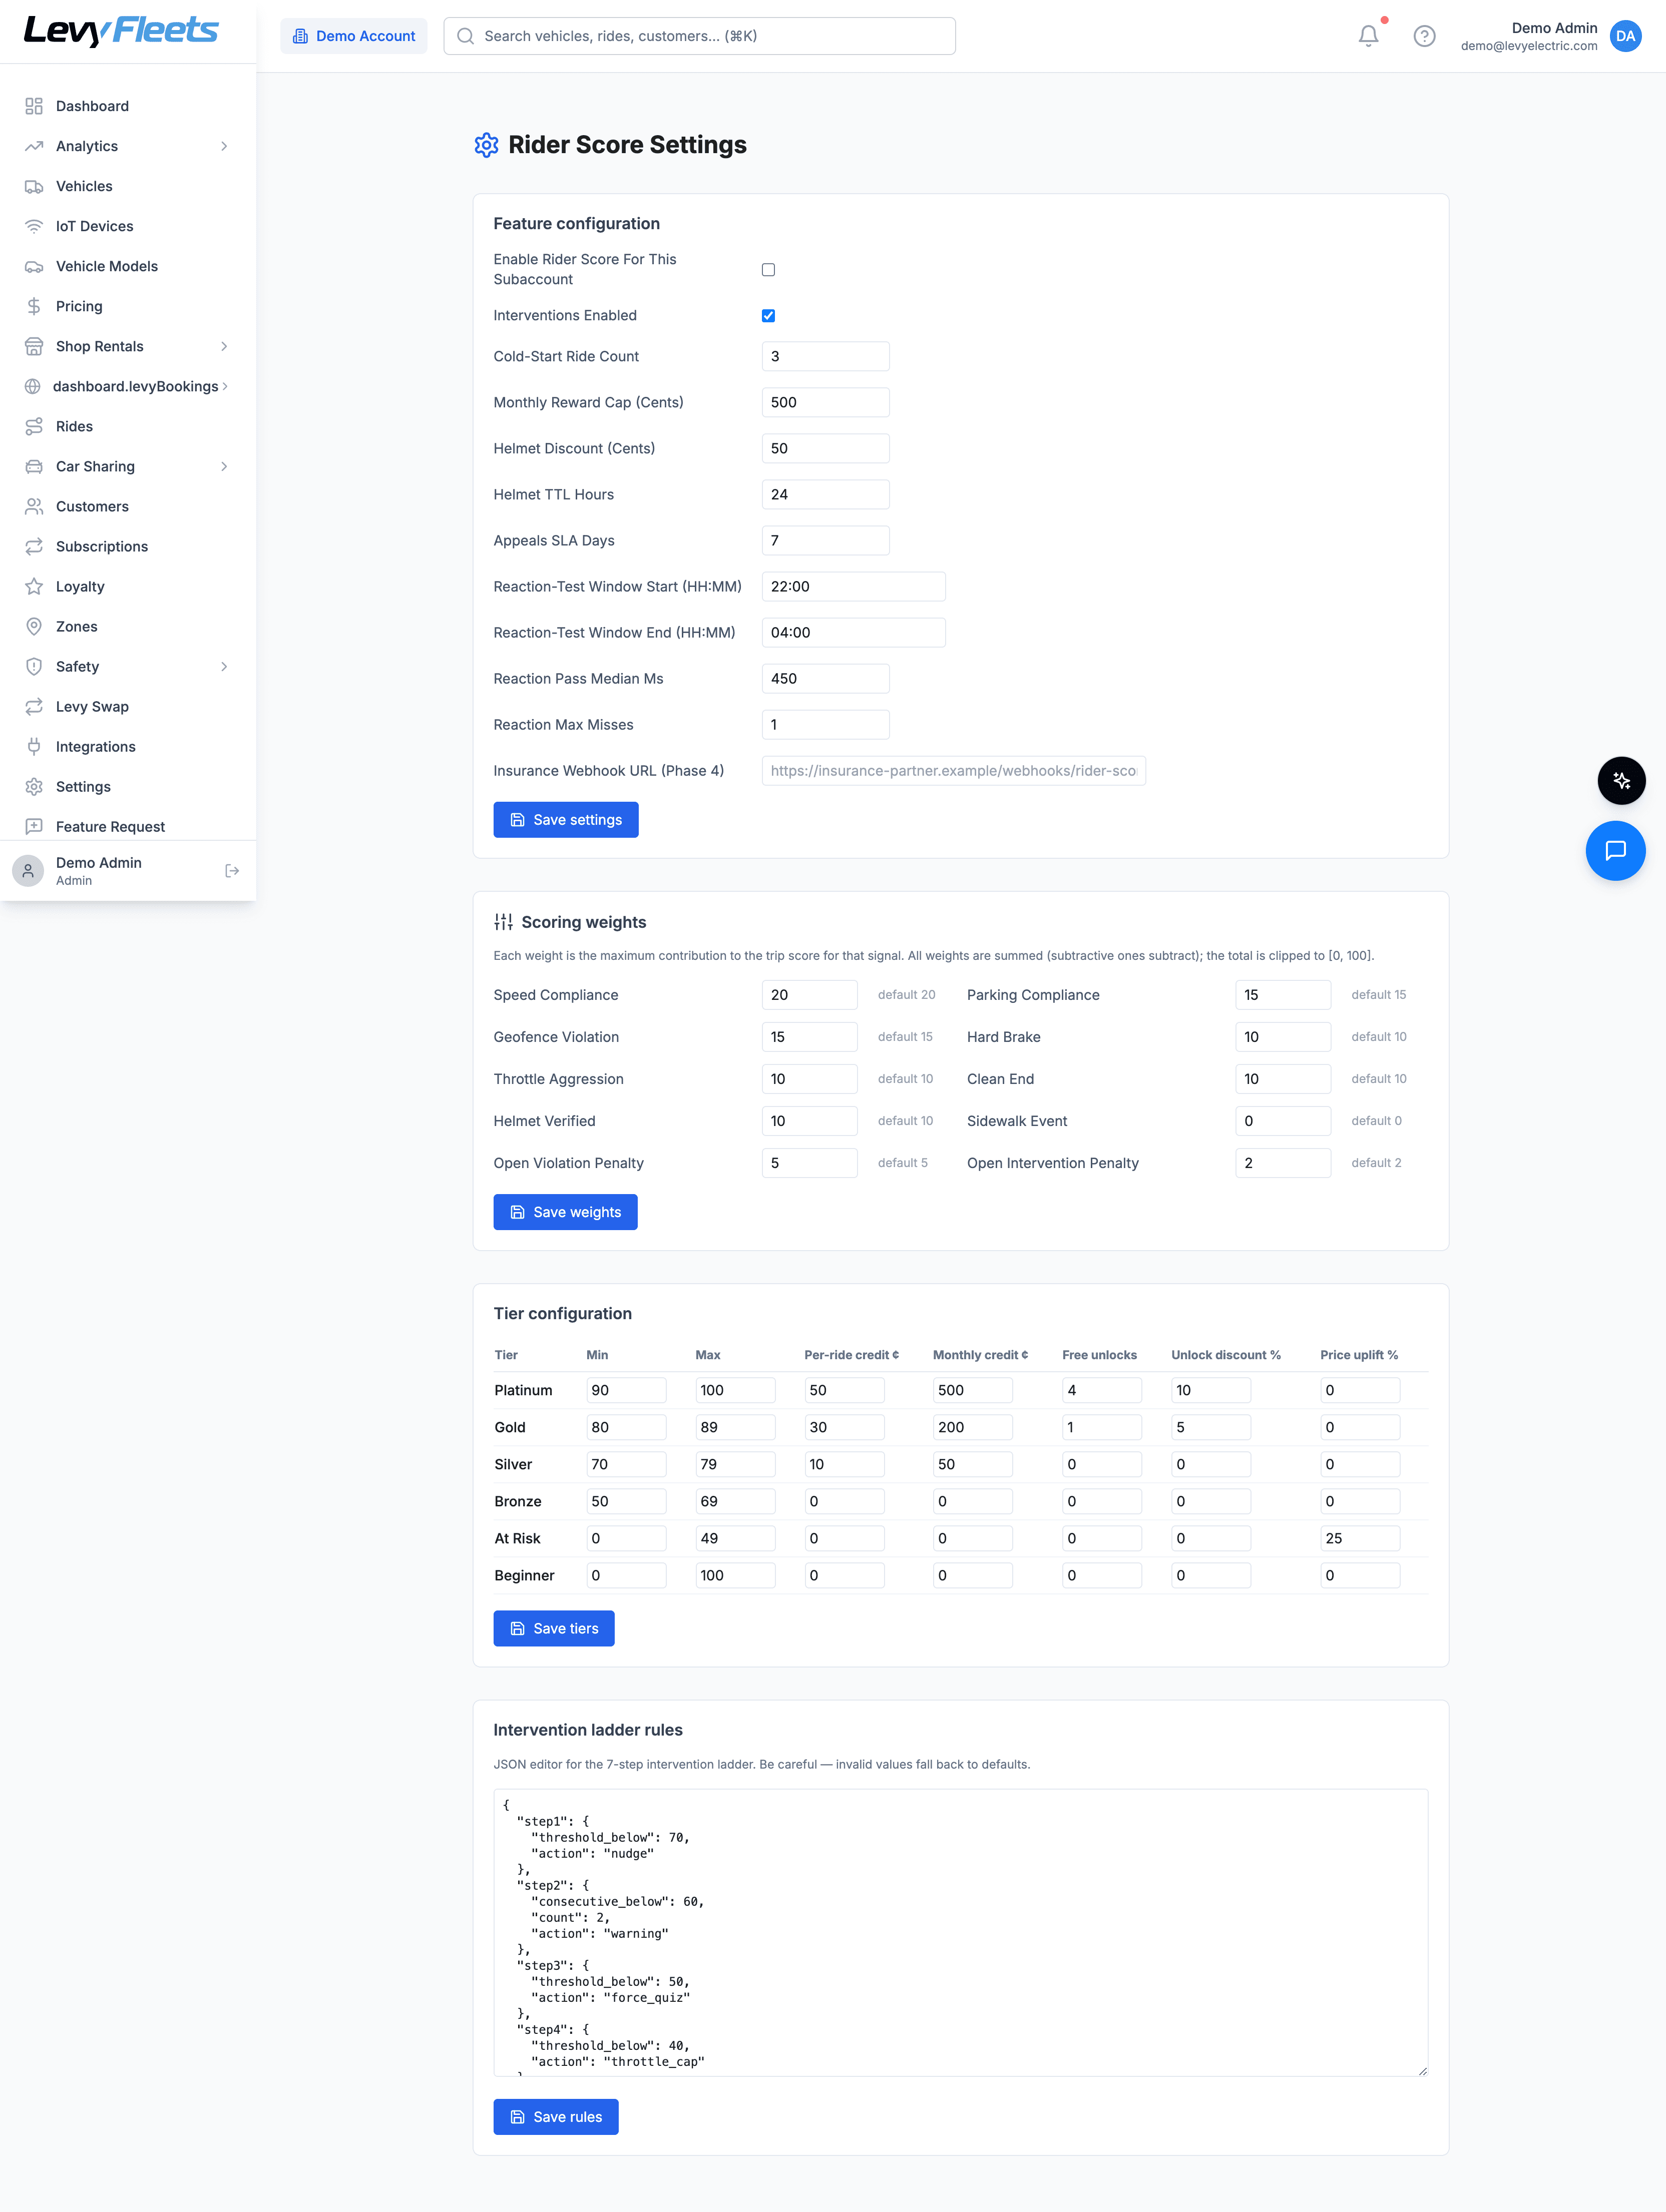Click the Car Sharing icon

(34, 466)
